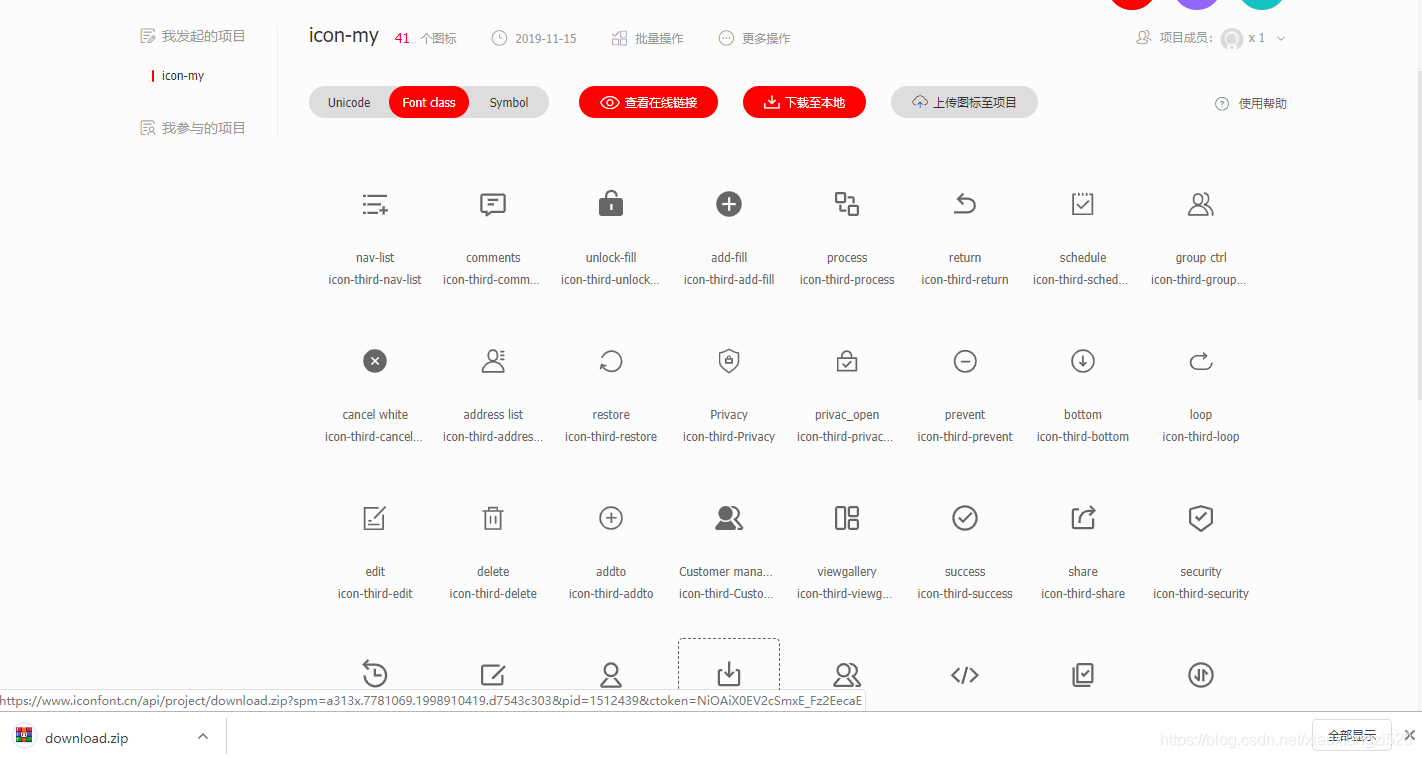Screen dimensions: 1422x758
Task: Select the Privacy shield icon
Action: (x=729, y=361)
